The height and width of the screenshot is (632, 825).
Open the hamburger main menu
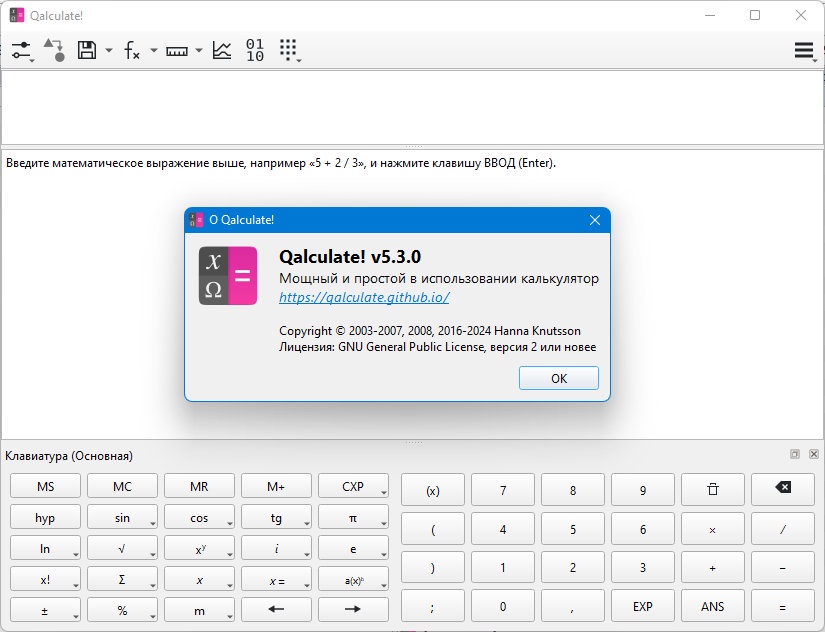pyautogui.click(x=804, y=51)
